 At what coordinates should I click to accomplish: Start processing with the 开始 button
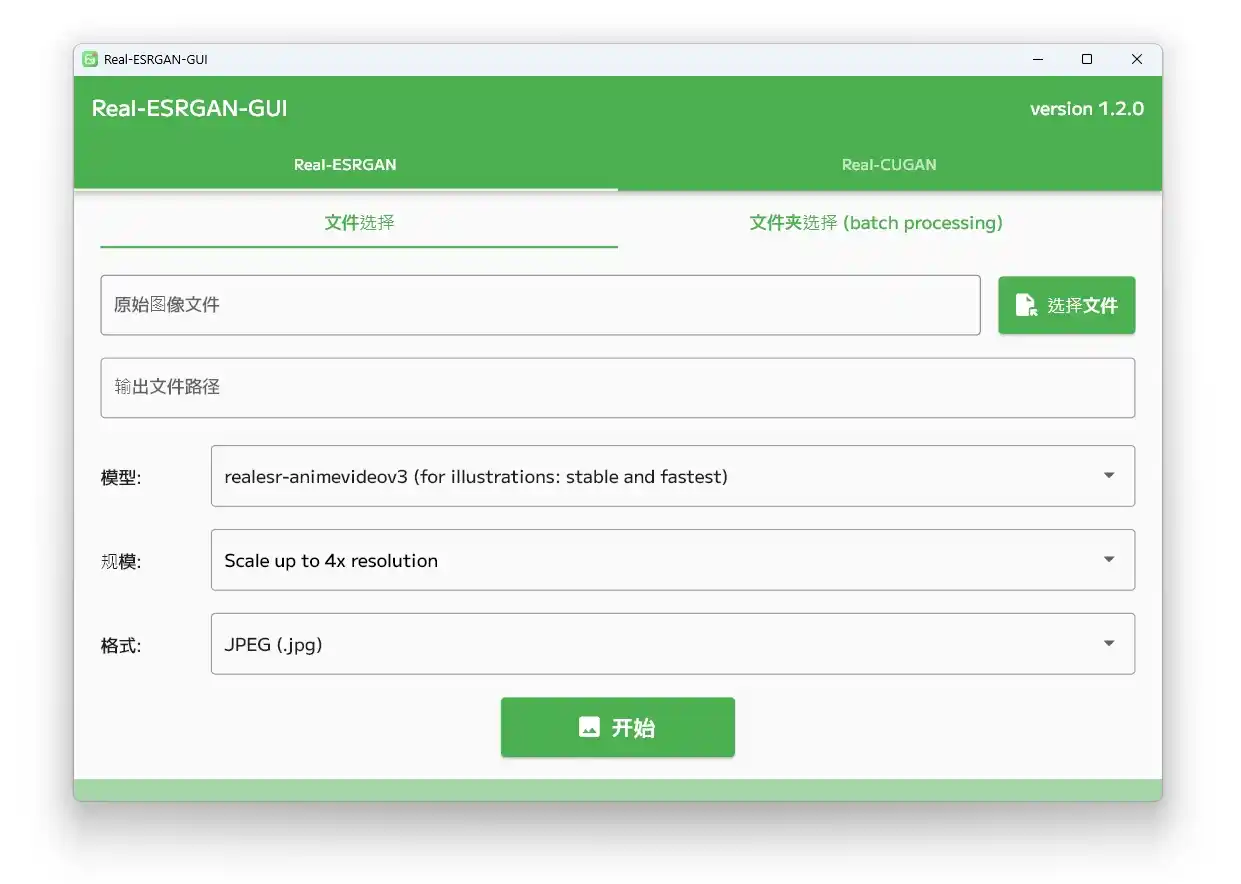pyautogui.click(x=618, y=727)
